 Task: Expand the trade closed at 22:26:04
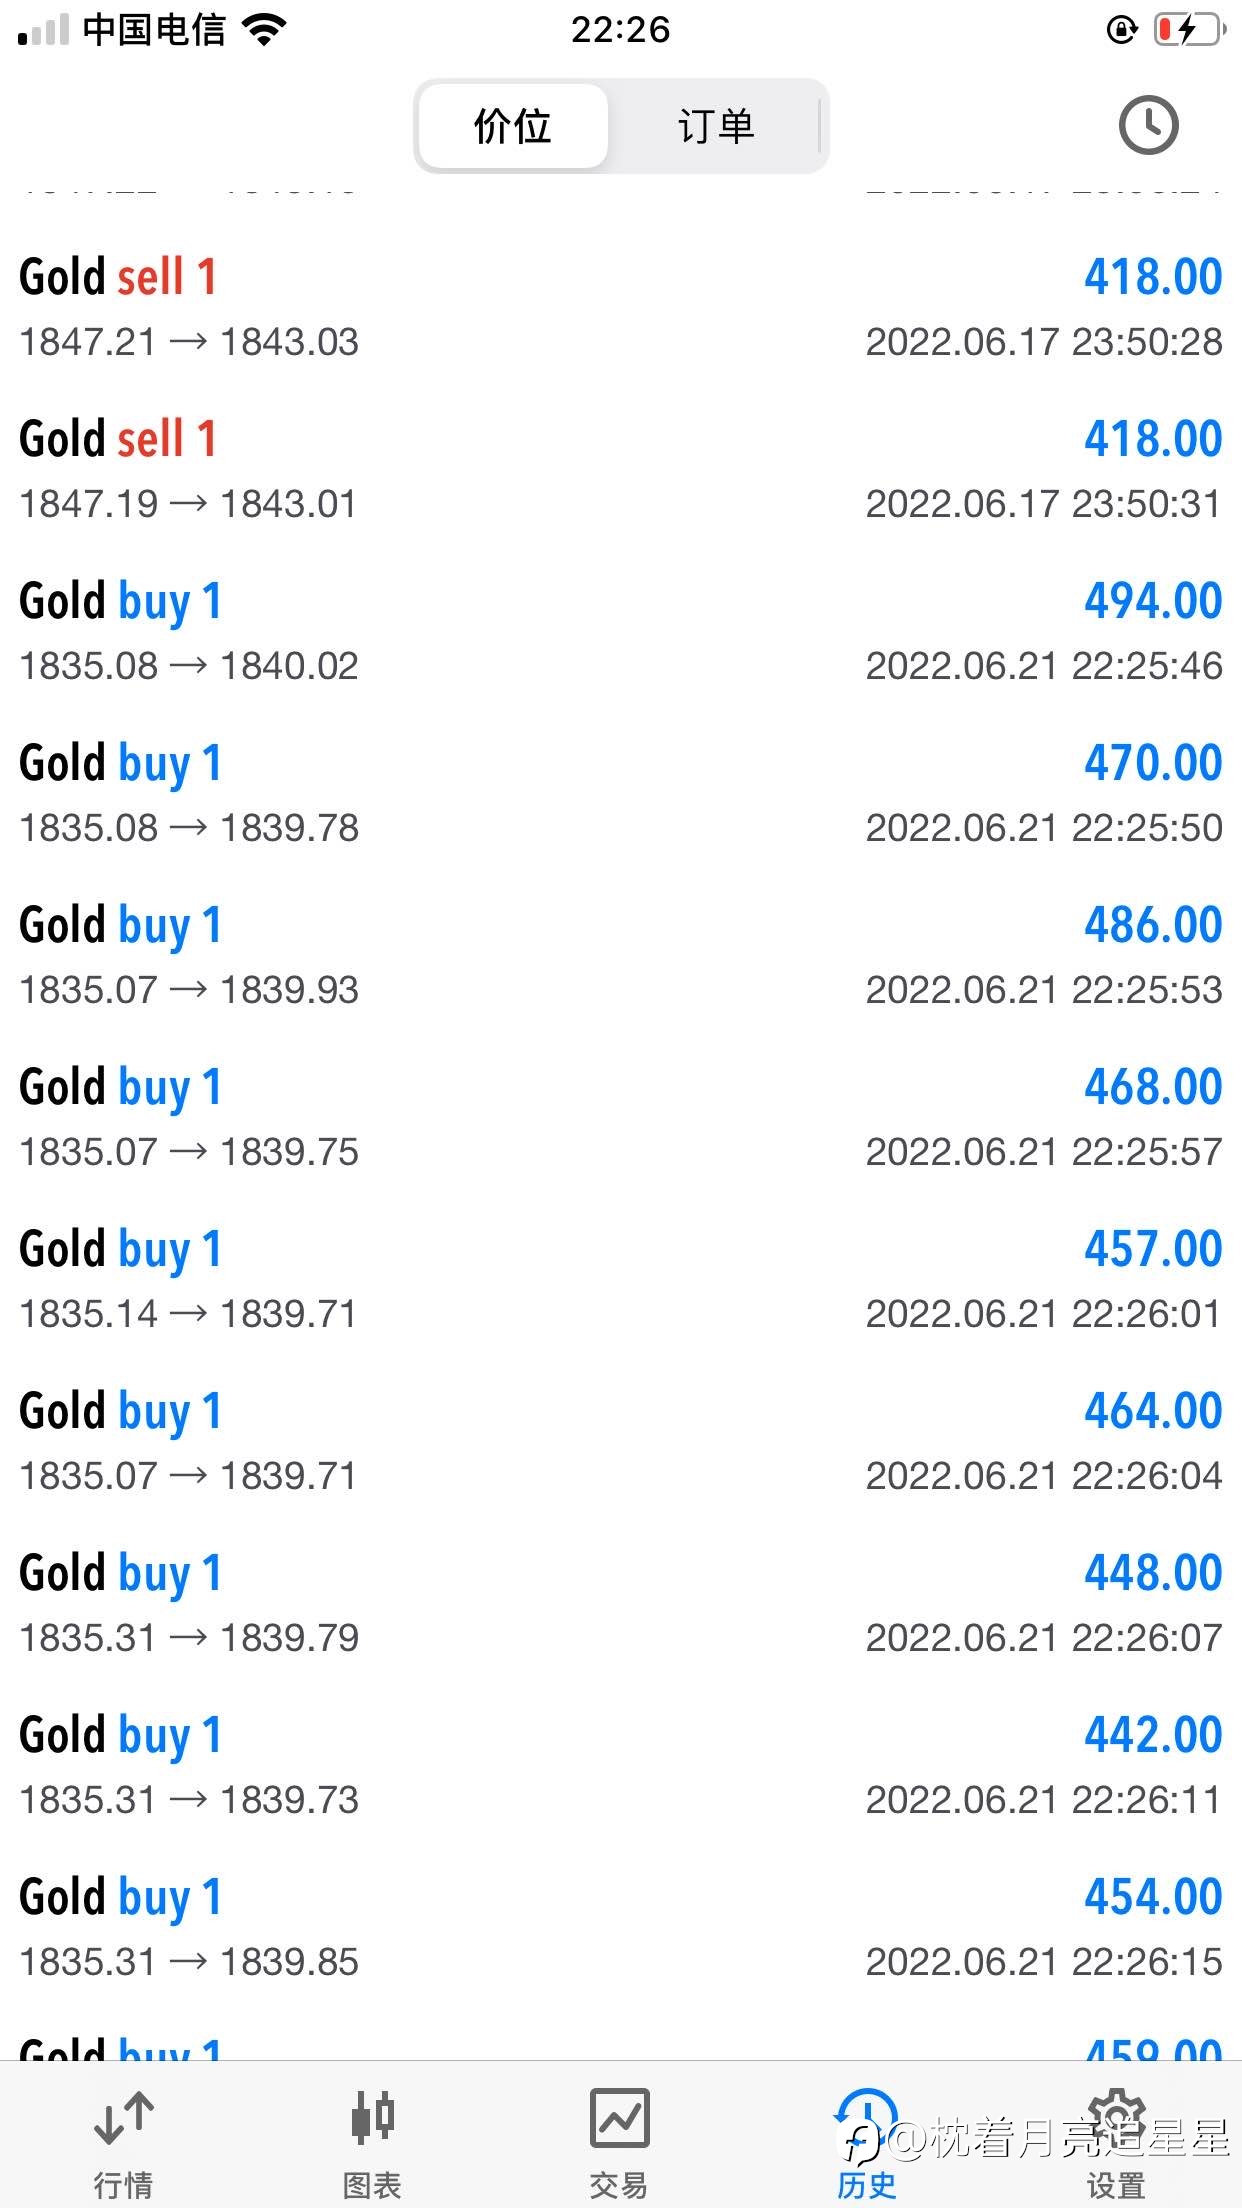(x=621, y=1441)
